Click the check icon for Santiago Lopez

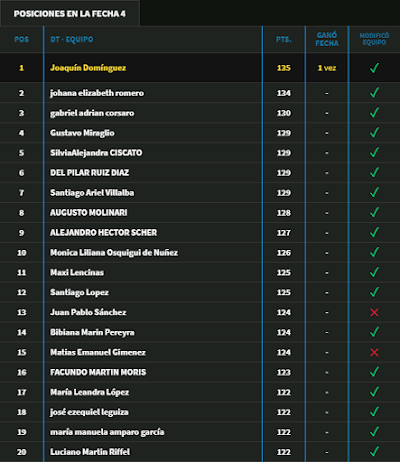click(x=374, y=292)
